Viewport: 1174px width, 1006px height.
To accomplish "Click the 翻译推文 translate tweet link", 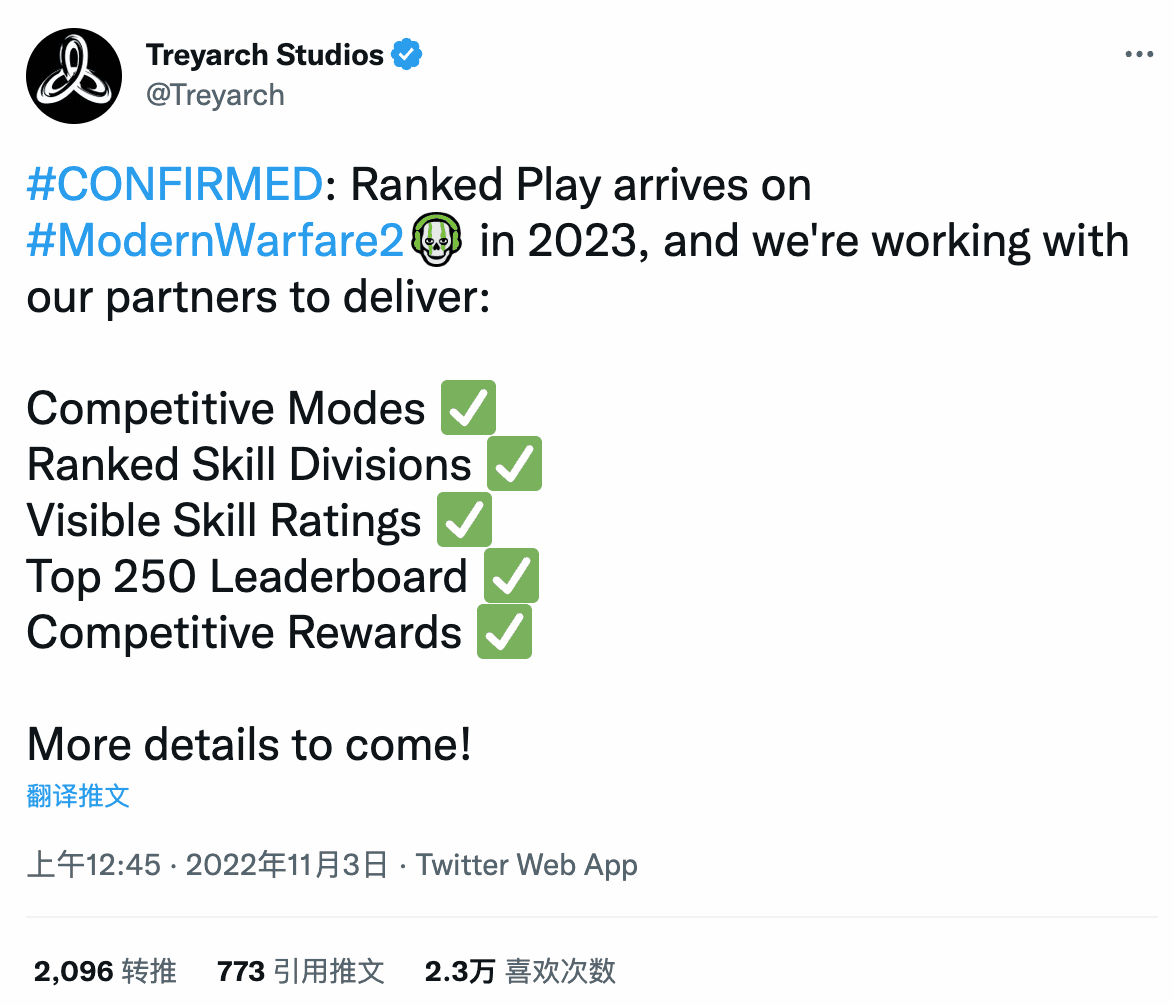I will [x=78, y=796].
